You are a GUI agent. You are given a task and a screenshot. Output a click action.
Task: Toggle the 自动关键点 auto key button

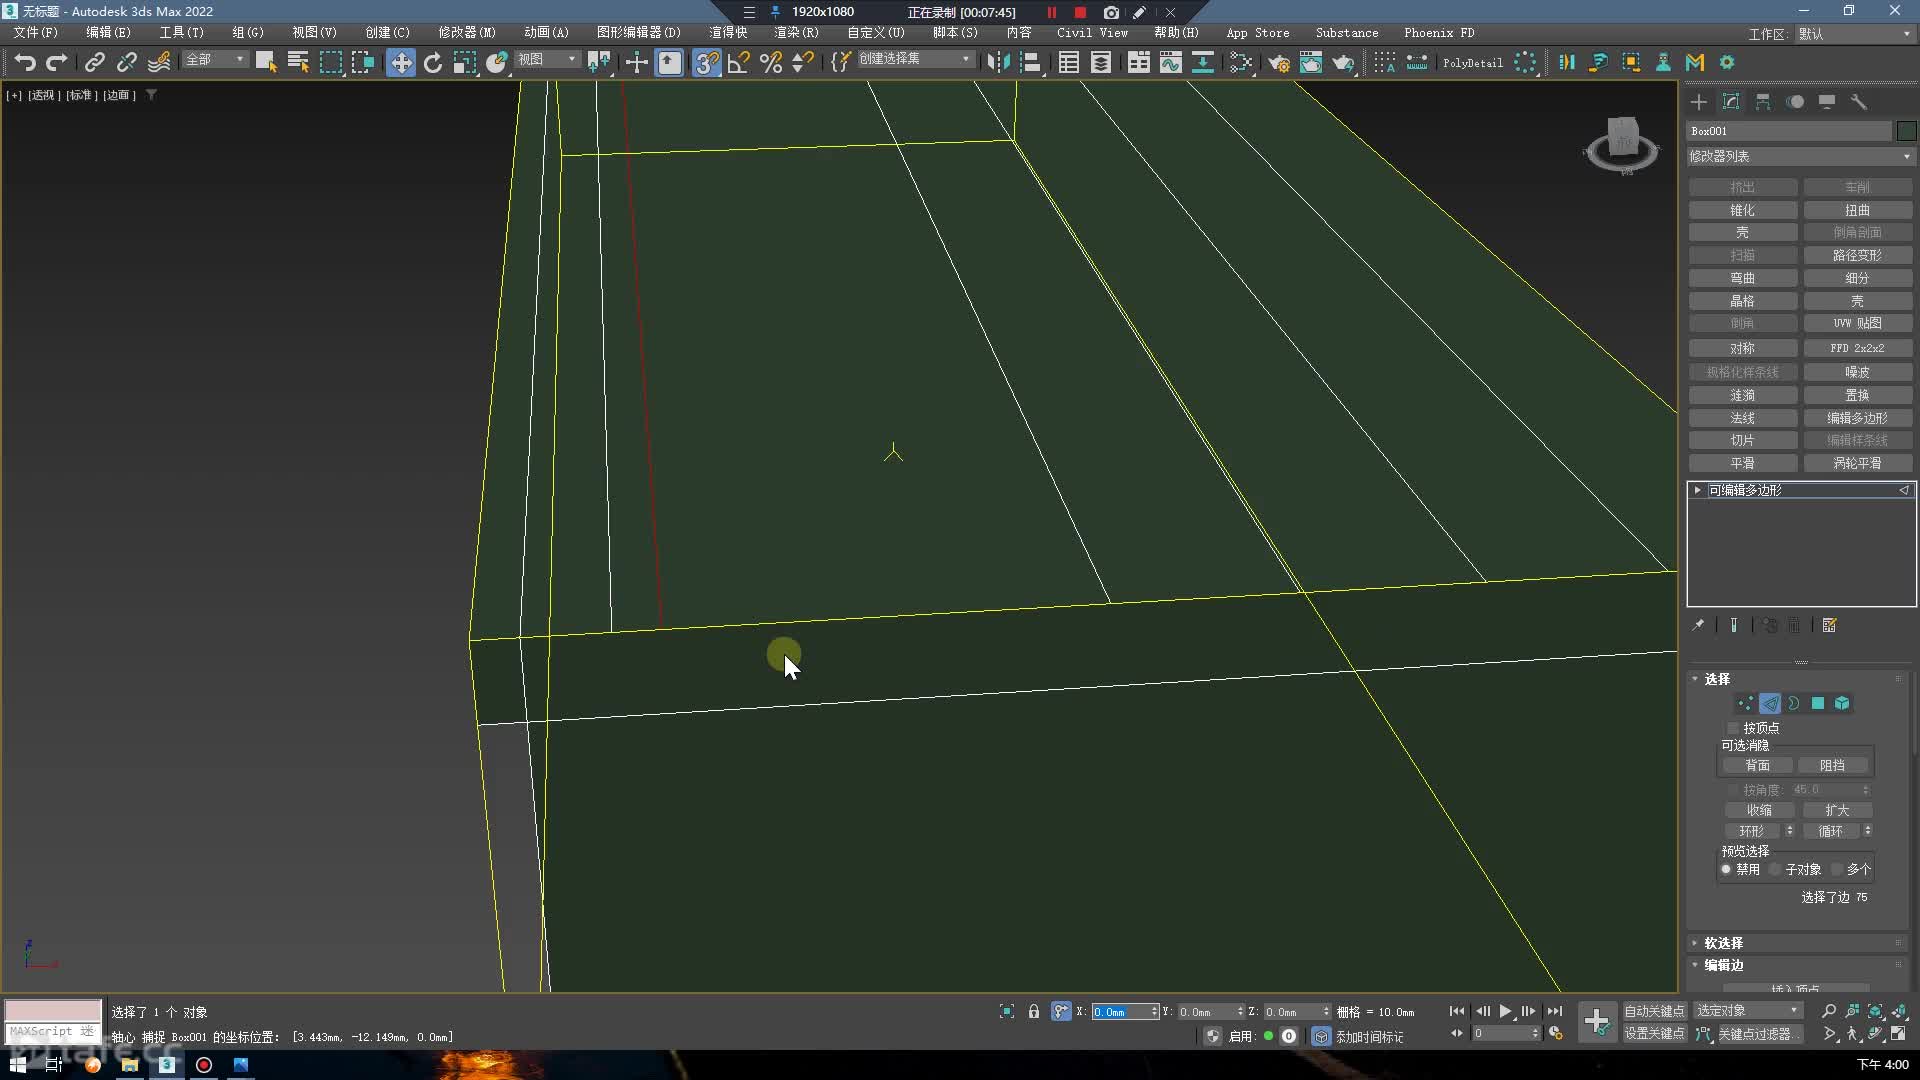pos(1654,1011)
